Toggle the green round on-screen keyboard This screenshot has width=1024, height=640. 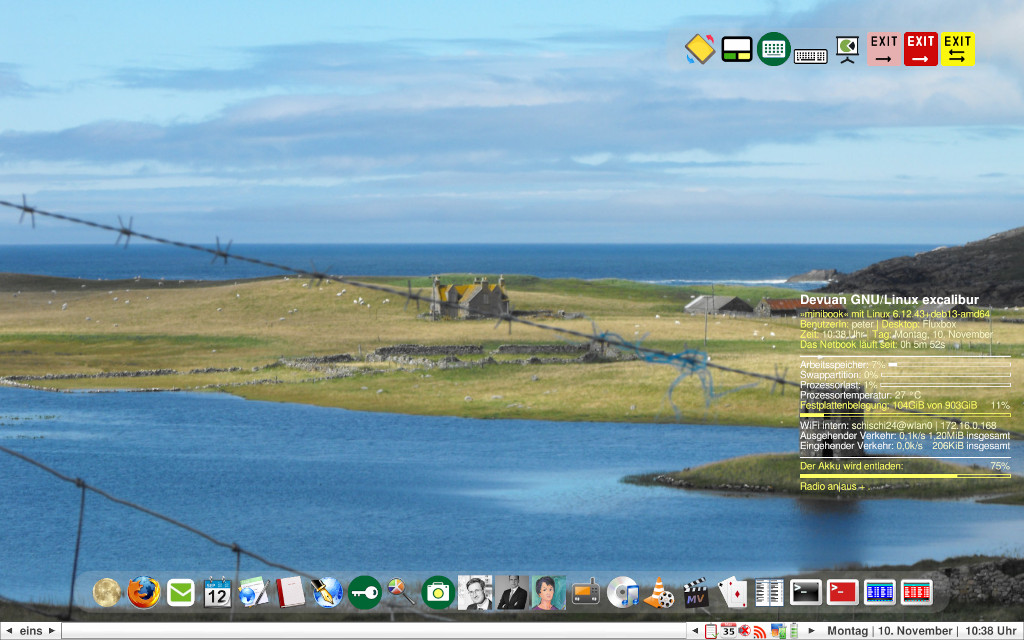[773, 49]
